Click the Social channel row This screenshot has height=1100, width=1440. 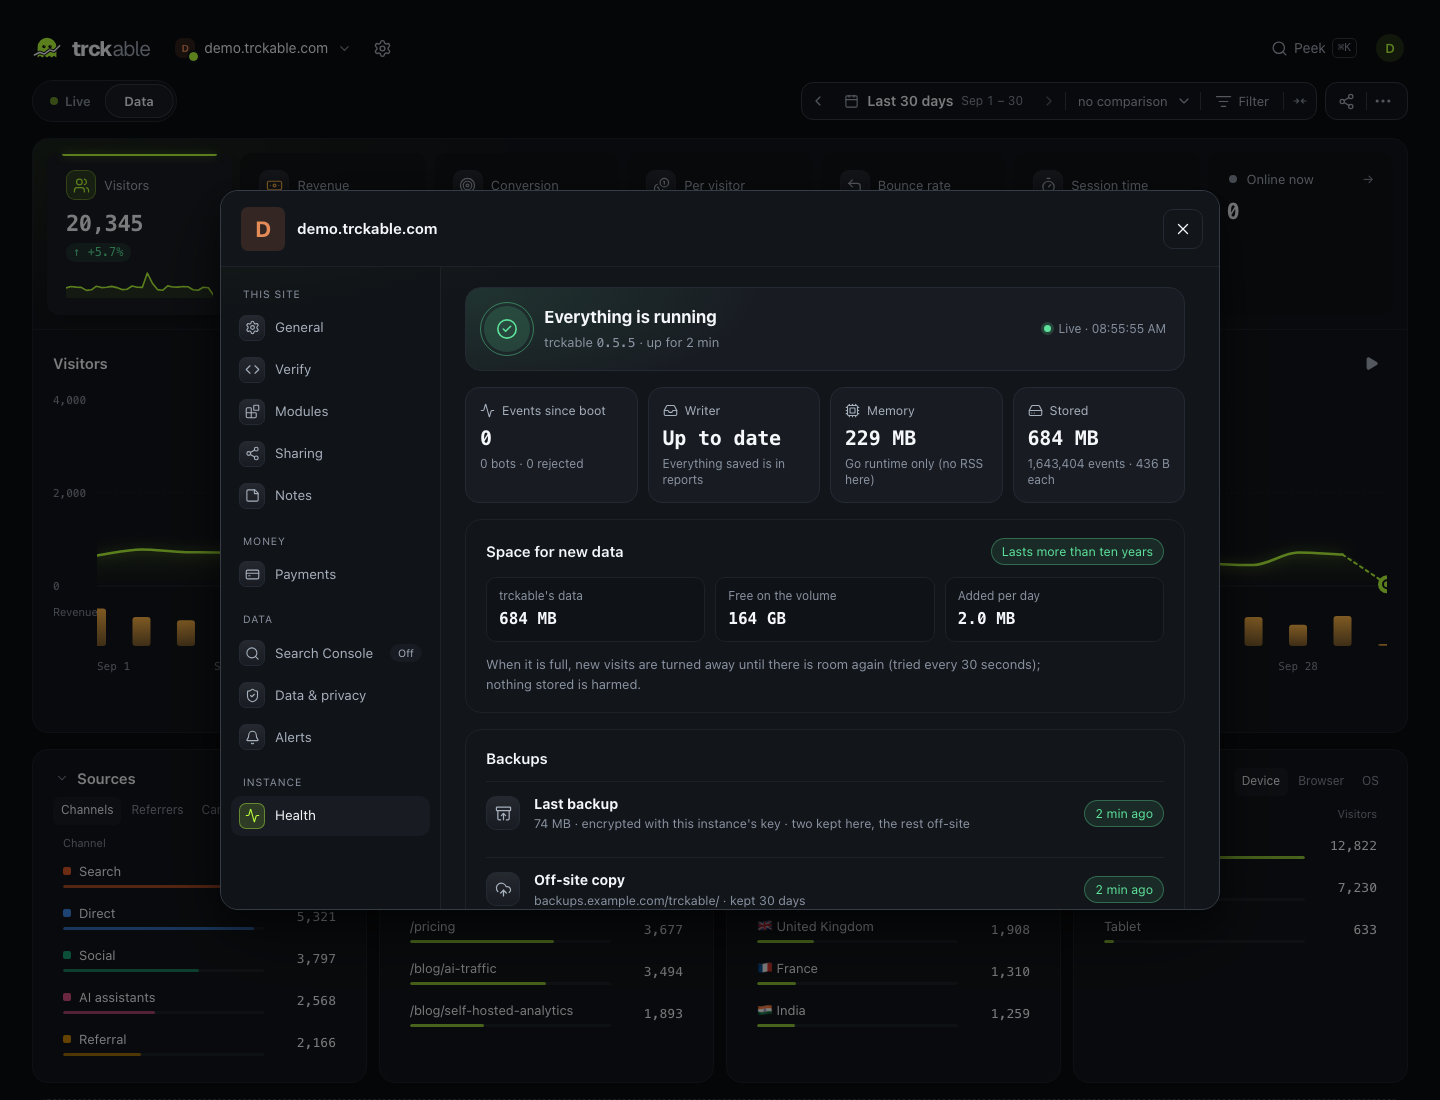click(x=199, y=958)
